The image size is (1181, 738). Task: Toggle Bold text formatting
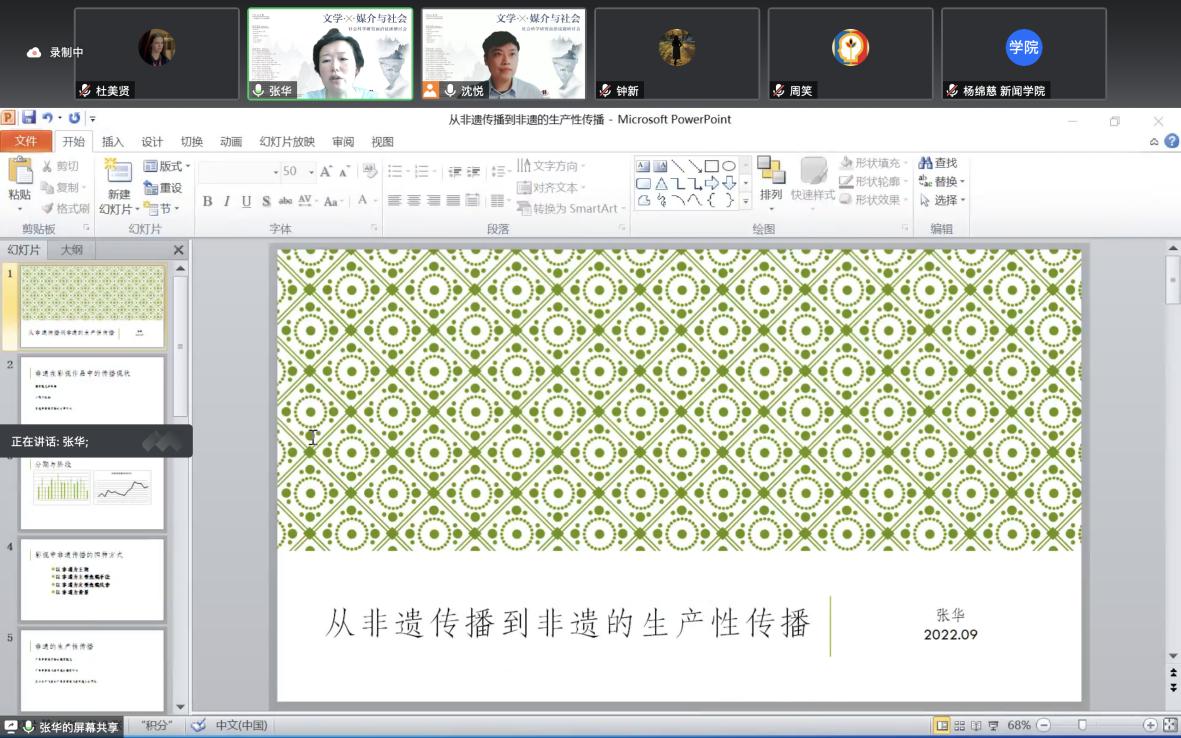click(x=207, y=201)
